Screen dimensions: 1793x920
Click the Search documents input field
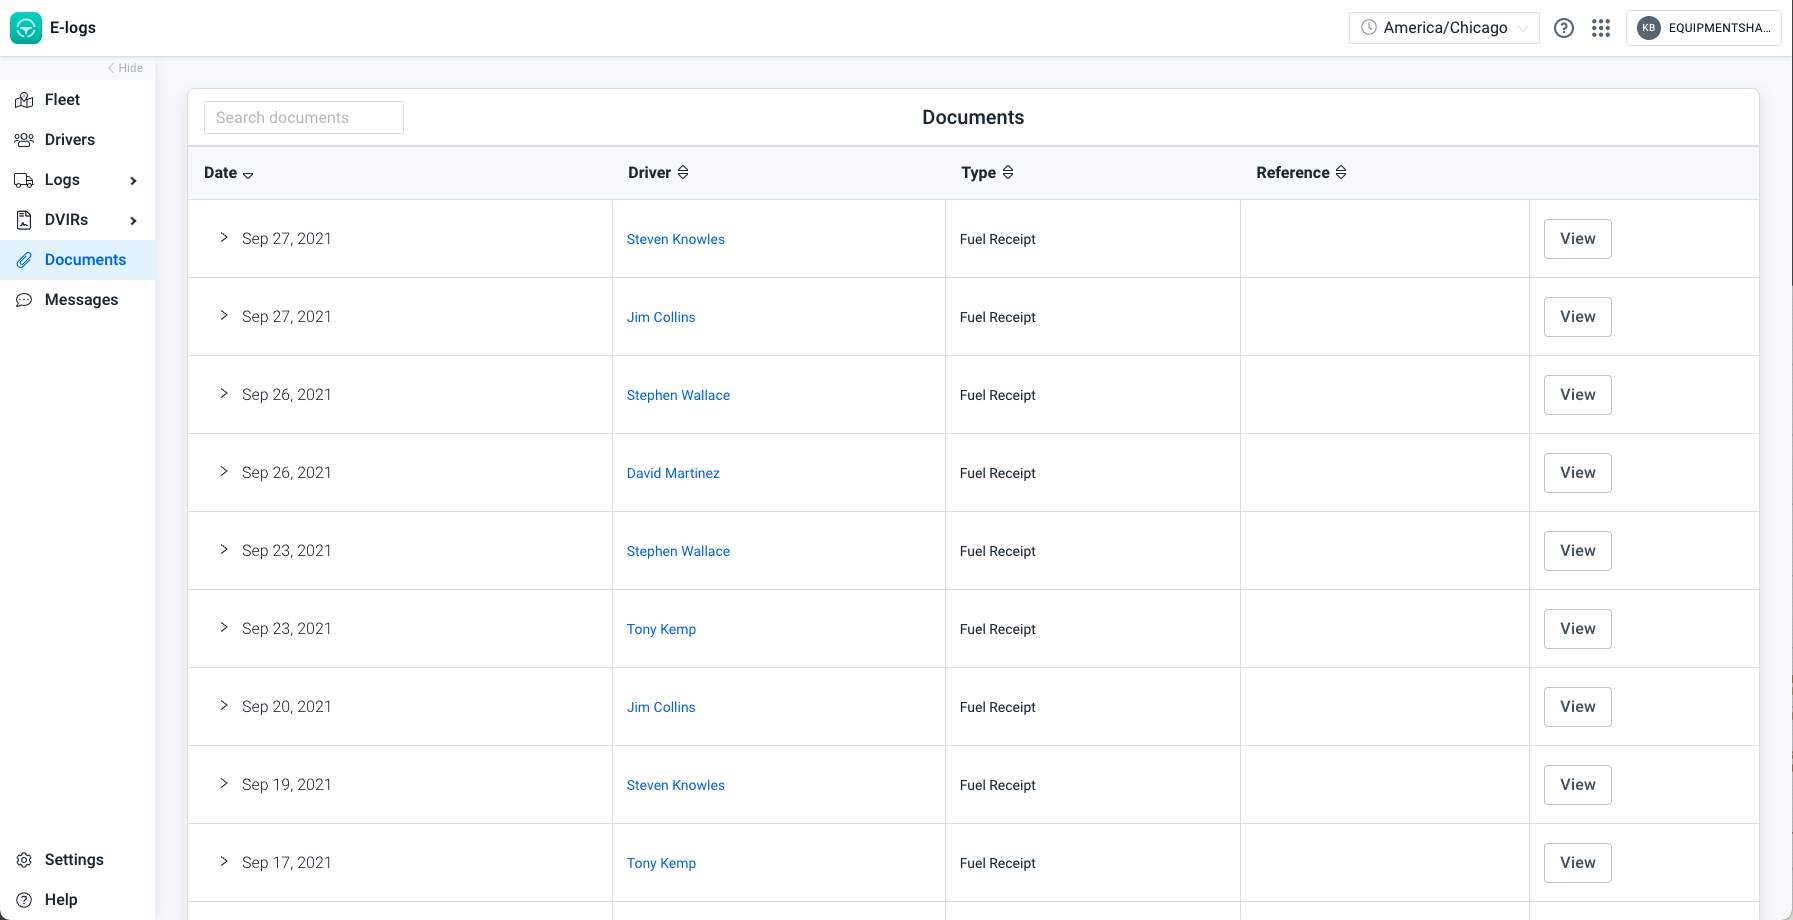(303, 117)
